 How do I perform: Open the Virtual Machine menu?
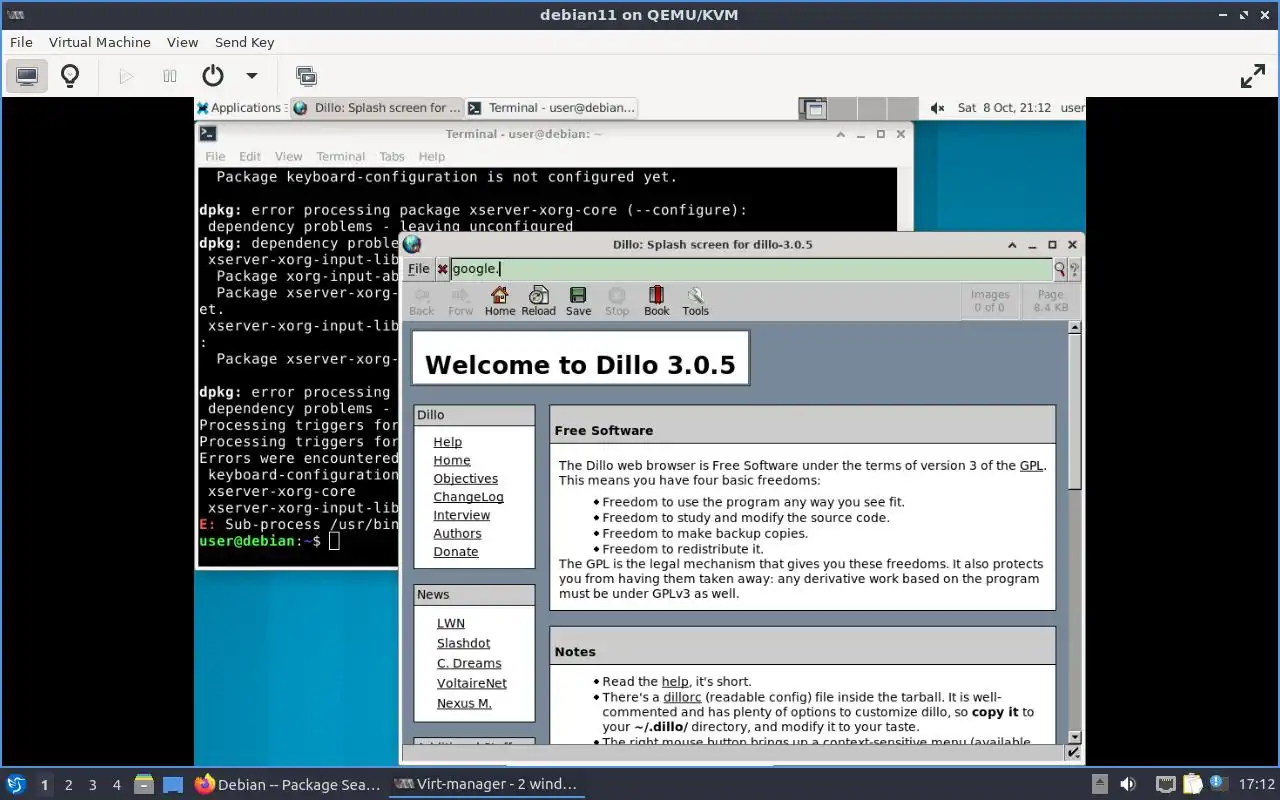[100, 42]
